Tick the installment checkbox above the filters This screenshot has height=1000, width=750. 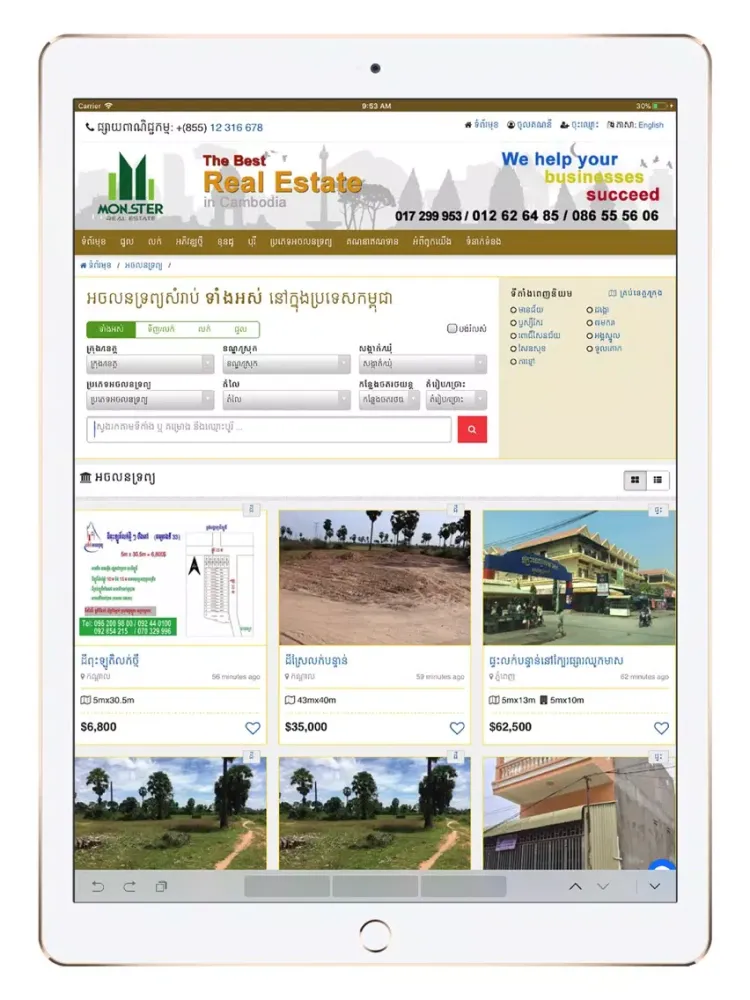point(452,328)
